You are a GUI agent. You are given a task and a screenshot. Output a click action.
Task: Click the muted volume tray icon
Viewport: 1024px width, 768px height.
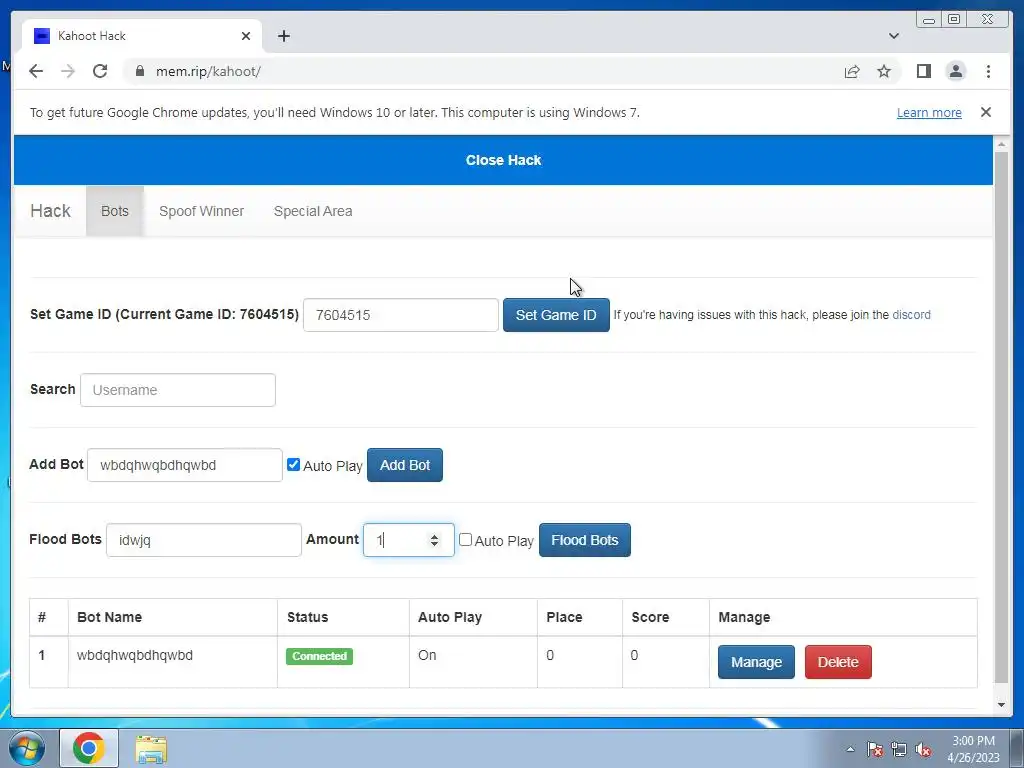[923, 749]
